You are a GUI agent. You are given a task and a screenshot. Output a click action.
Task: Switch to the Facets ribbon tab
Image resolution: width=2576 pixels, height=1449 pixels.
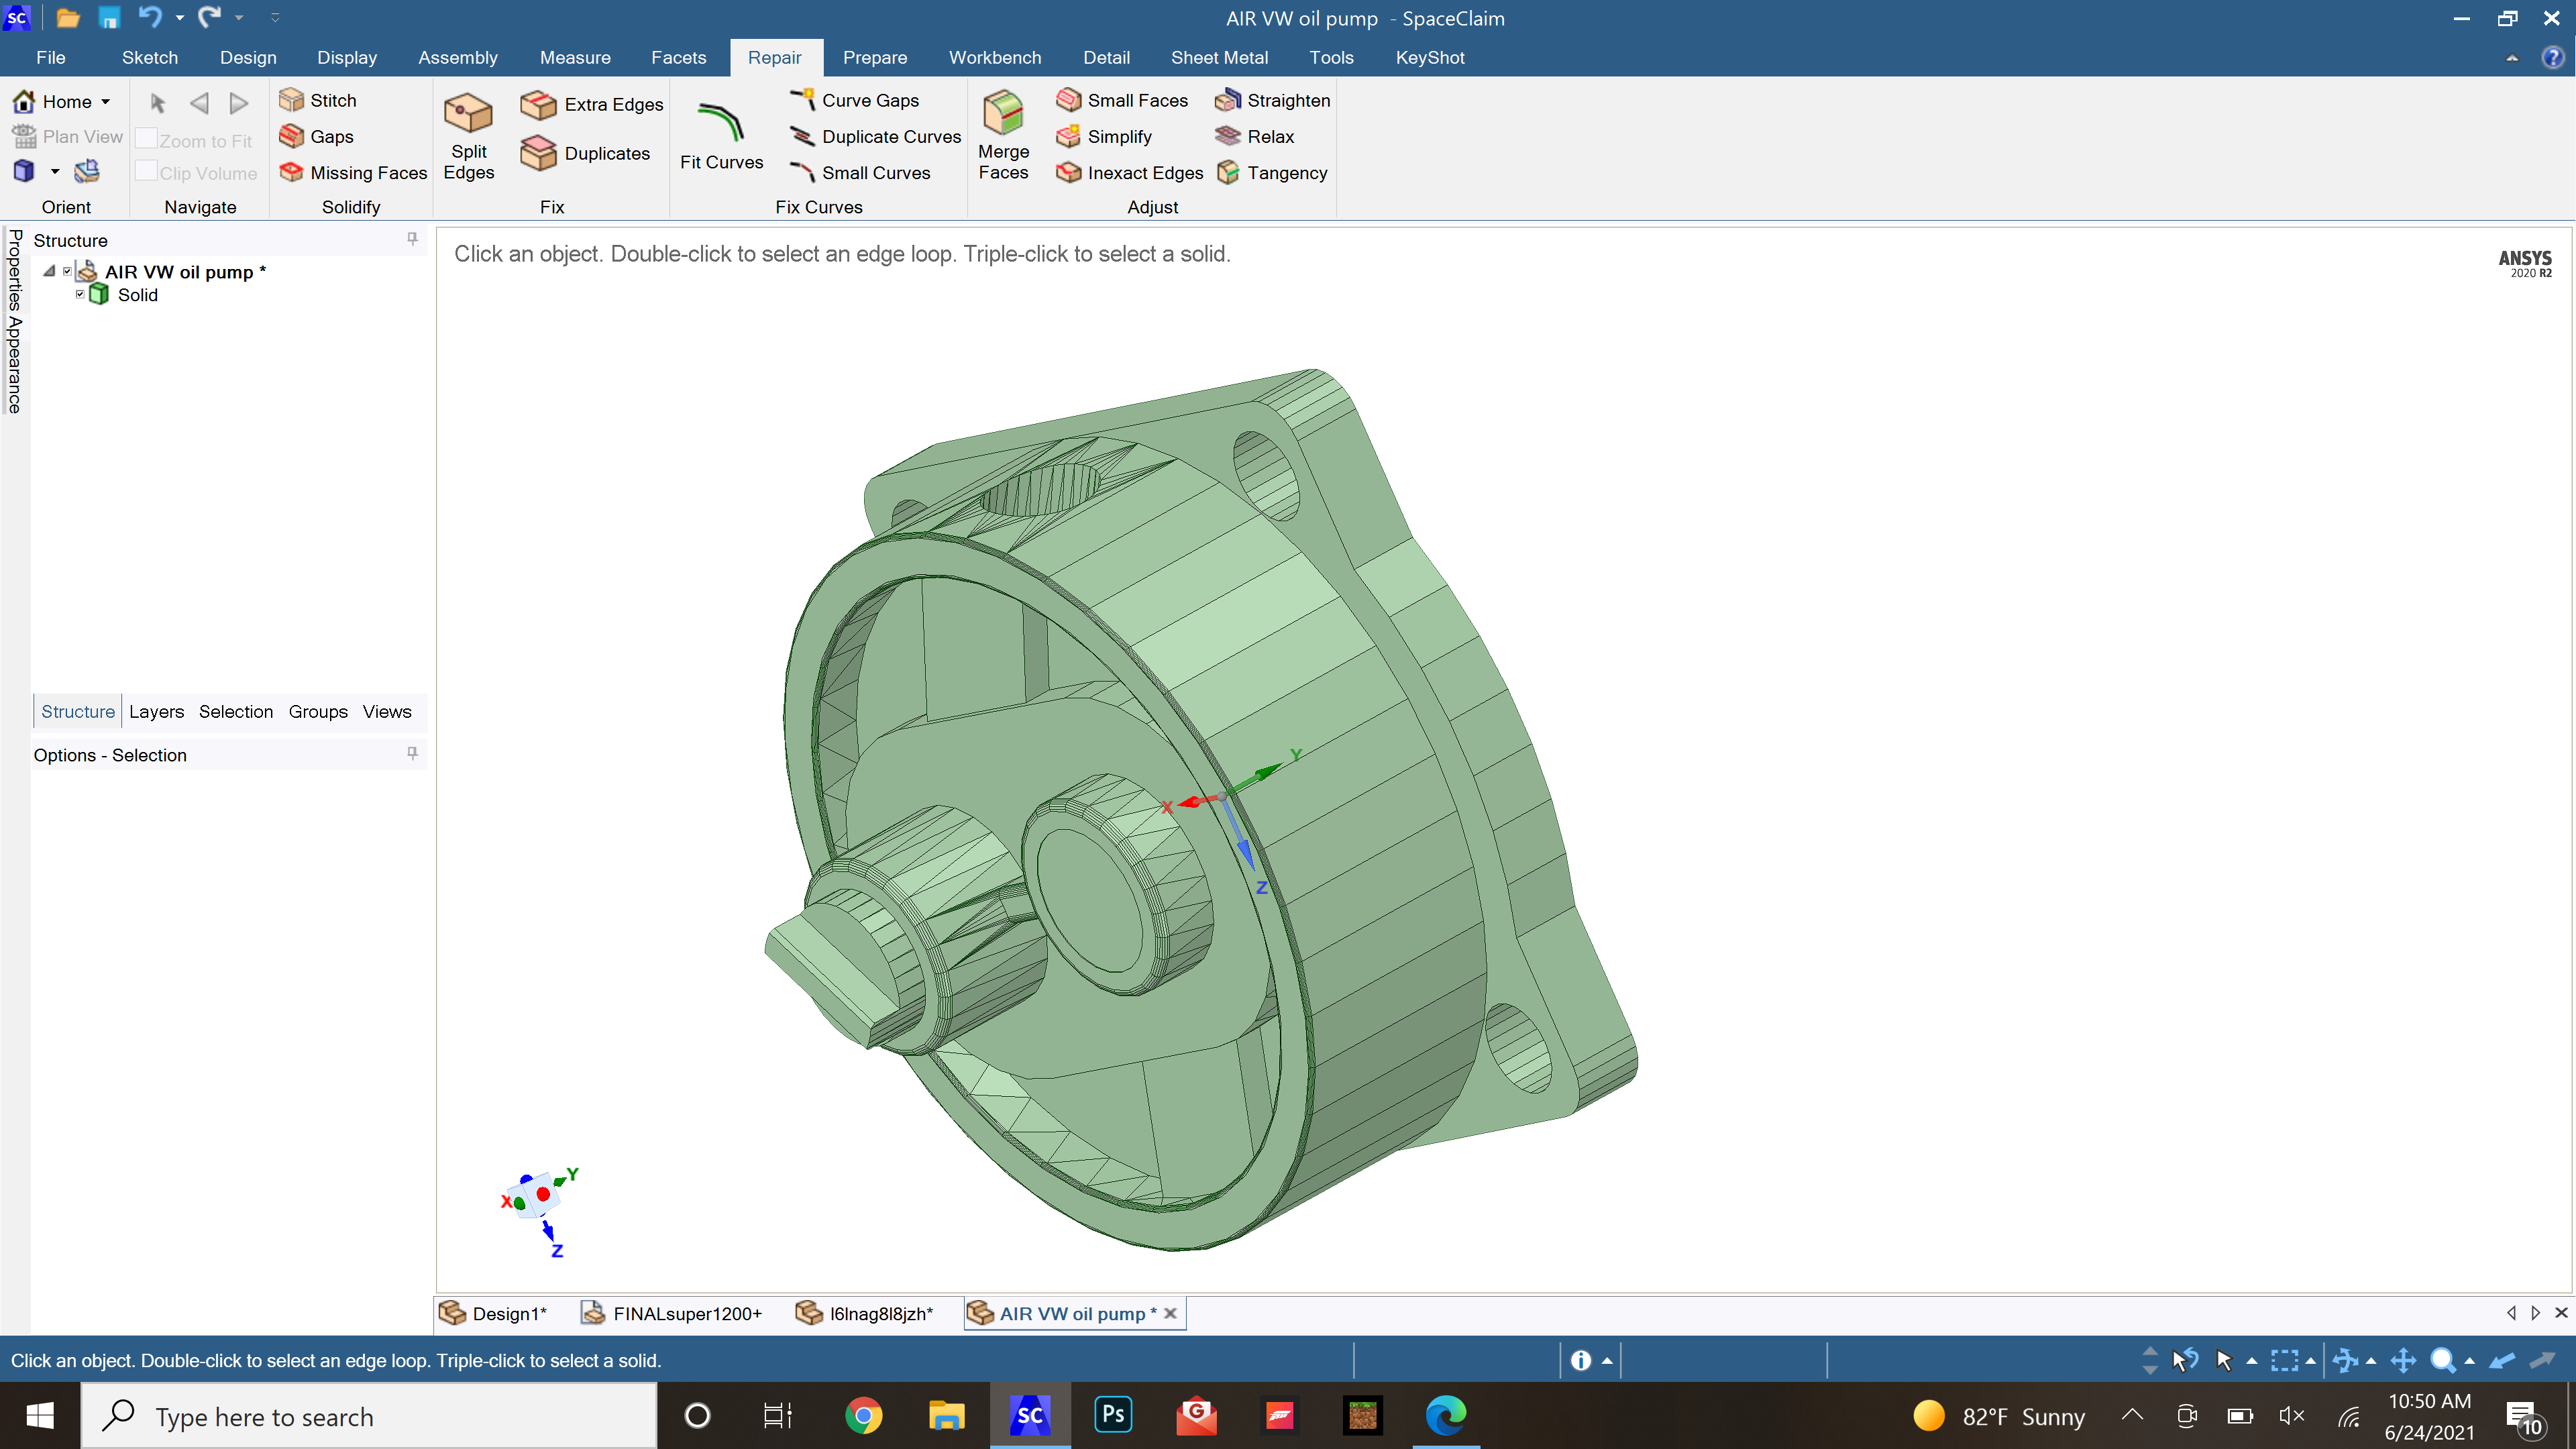[x=678, y=57]
